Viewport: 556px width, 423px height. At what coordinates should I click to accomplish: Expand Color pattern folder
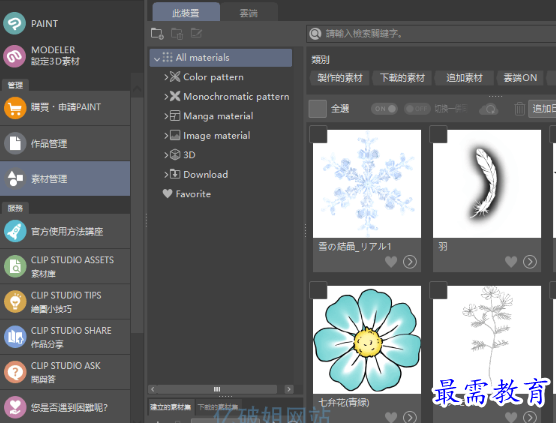tap(166, 77)
